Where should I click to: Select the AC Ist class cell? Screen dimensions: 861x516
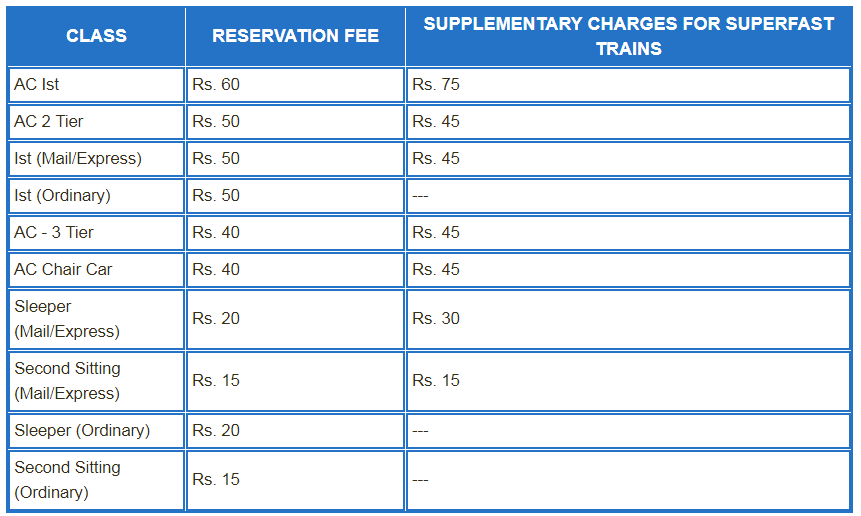tap(96, 85)
